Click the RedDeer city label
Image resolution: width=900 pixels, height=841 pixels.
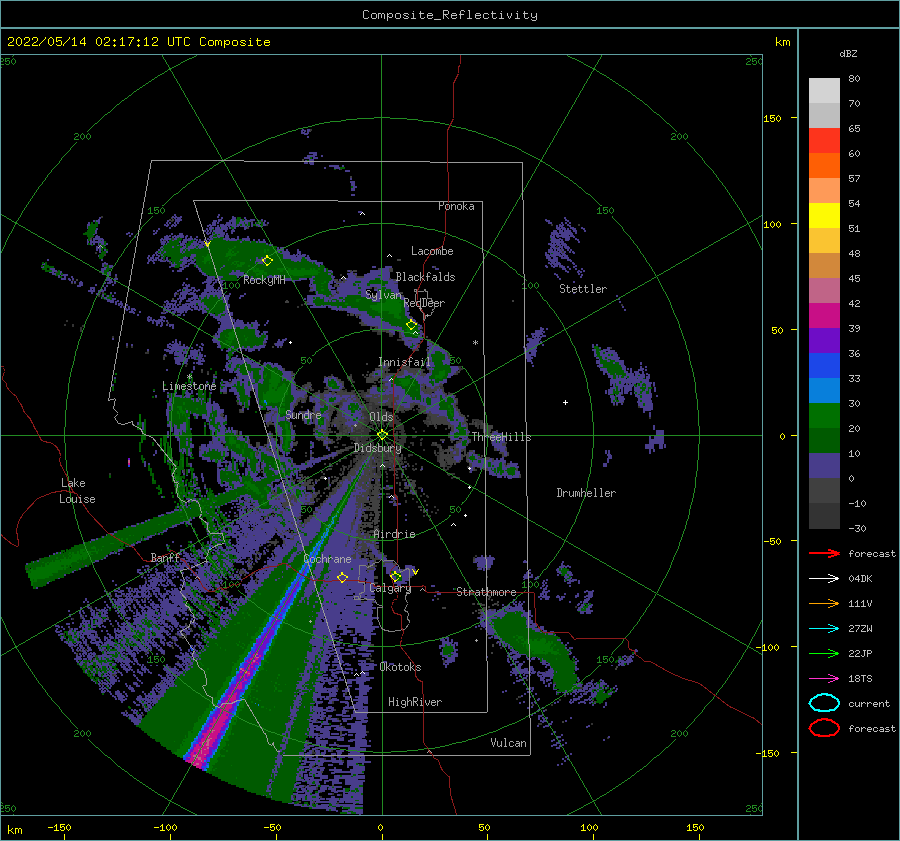pyautogui.click(x=424, y=303)
